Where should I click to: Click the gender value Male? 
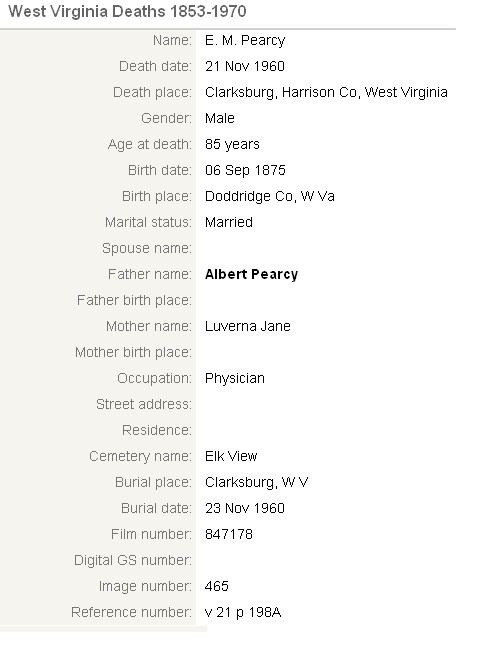pos(220,118)
